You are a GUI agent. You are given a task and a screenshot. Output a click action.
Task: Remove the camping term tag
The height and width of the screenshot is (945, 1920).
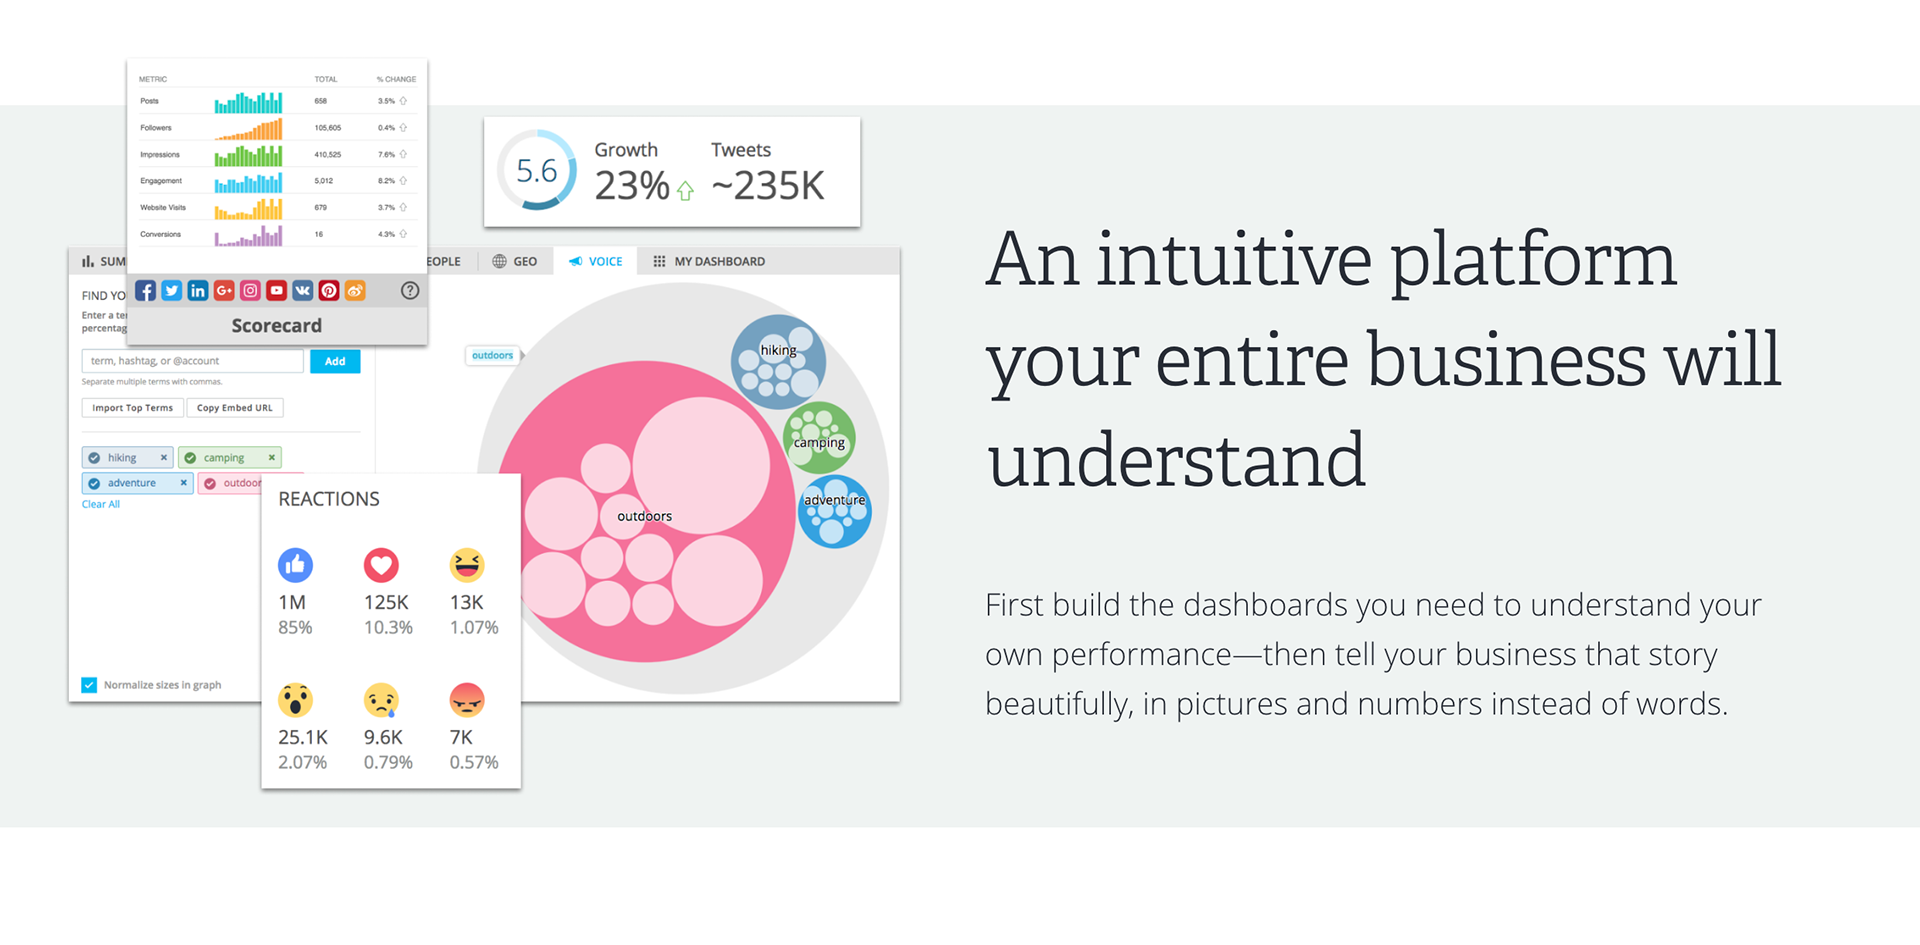[x=271, y=458]
